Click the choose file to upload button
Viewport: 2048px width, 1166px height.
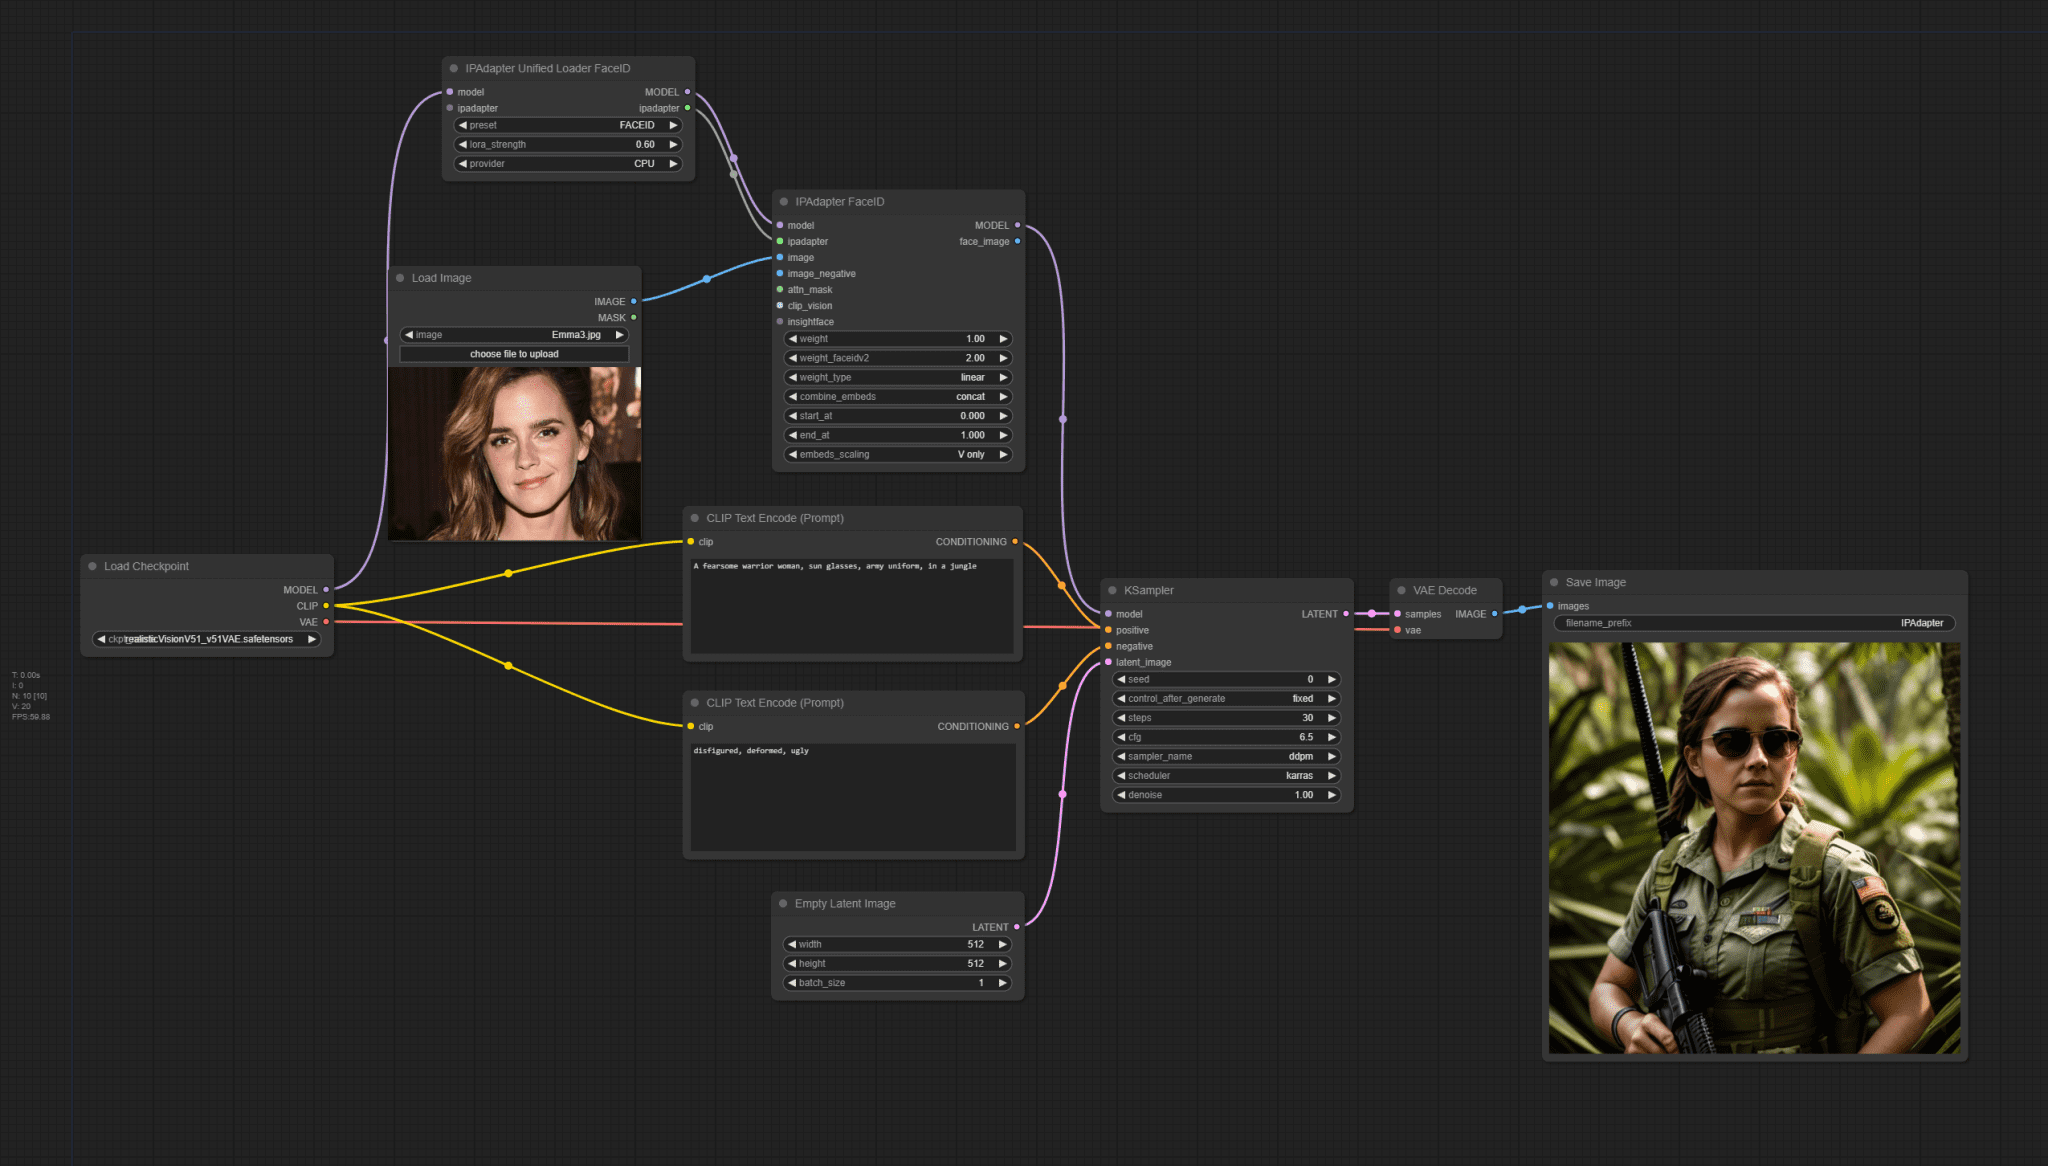[x=514, y=354]
